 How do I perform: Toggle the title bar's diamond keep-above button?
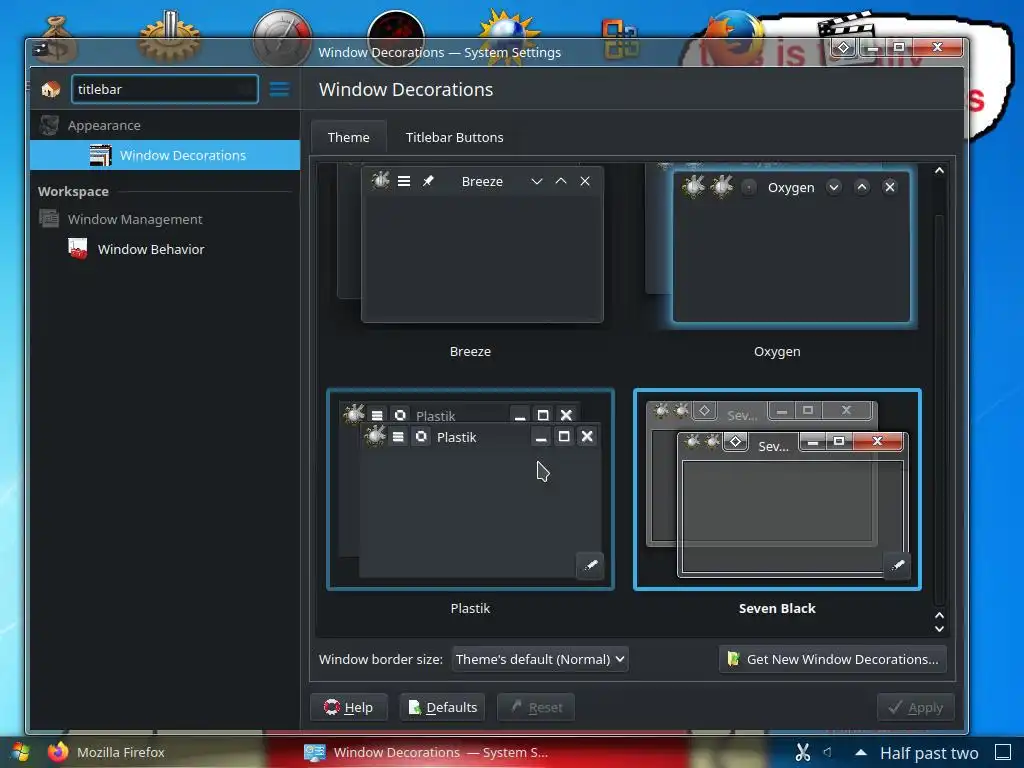tap(843, 48)
